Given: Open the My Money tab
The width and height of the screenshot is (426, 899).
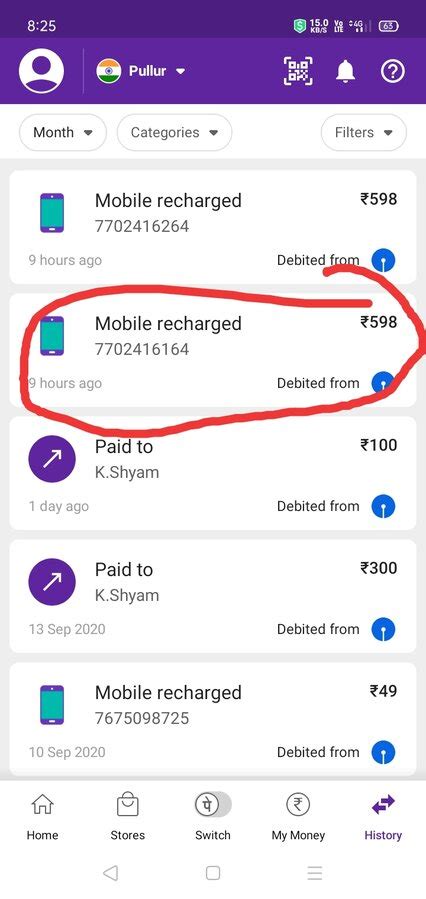Looking at the screenshot, I should coord(298,816).
